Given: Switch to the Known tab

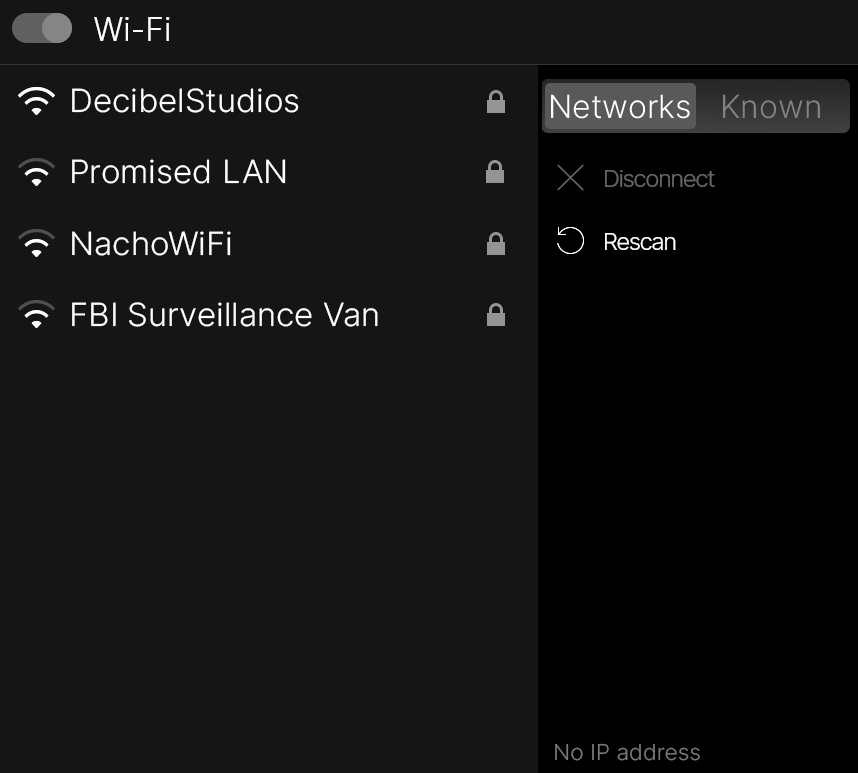Looking at the screenshot, I should pos(771,107).
